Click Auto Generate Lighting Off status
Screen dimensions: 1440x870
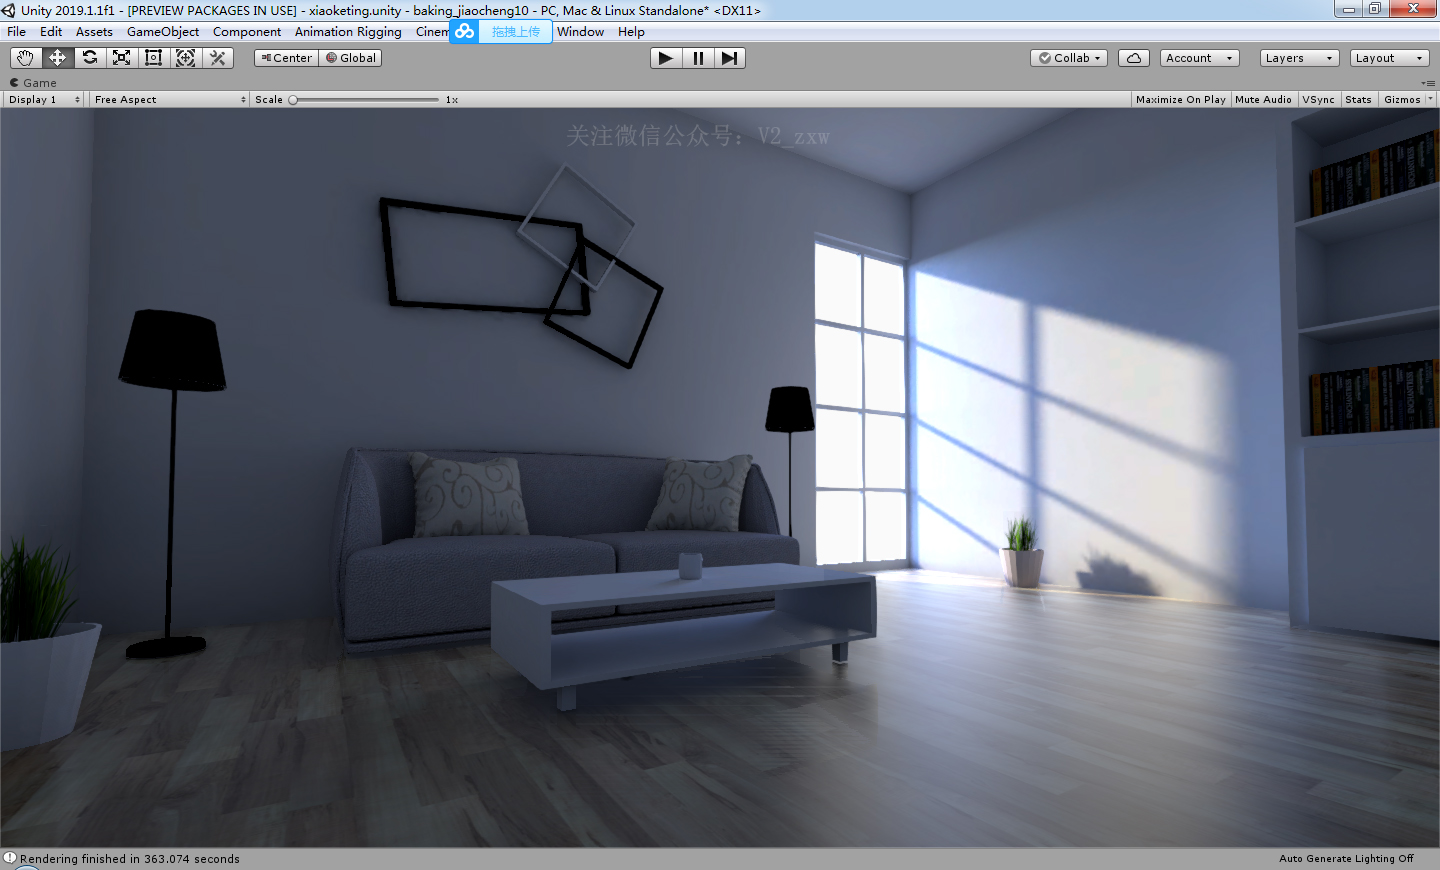[x=1346, y=859]
